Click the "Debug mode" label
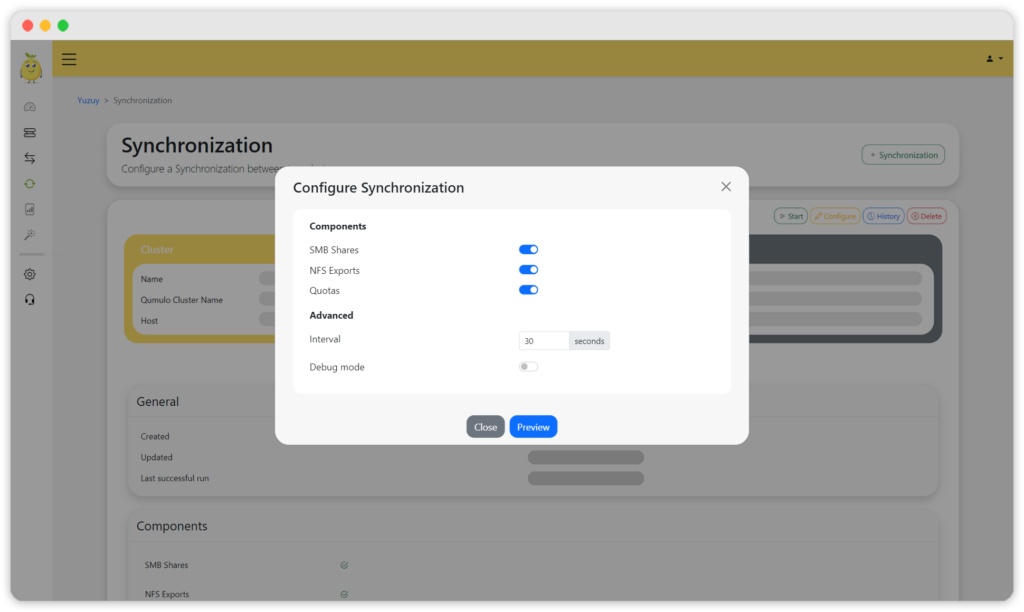 pos(337,367)
